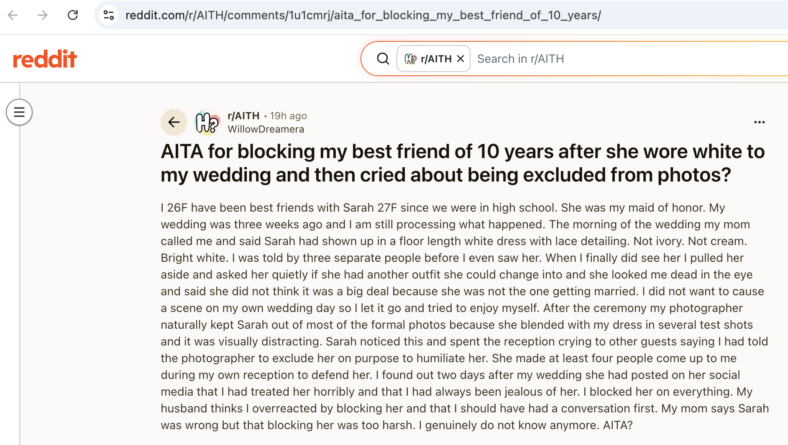Remove the r/AITH search filter
The width and height of the screenshot is (788, 445).
tap(460, 59)
